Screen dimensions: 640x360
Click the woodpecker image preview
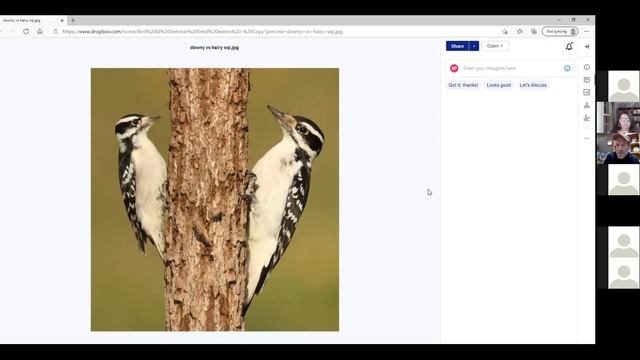coord(215,200)
